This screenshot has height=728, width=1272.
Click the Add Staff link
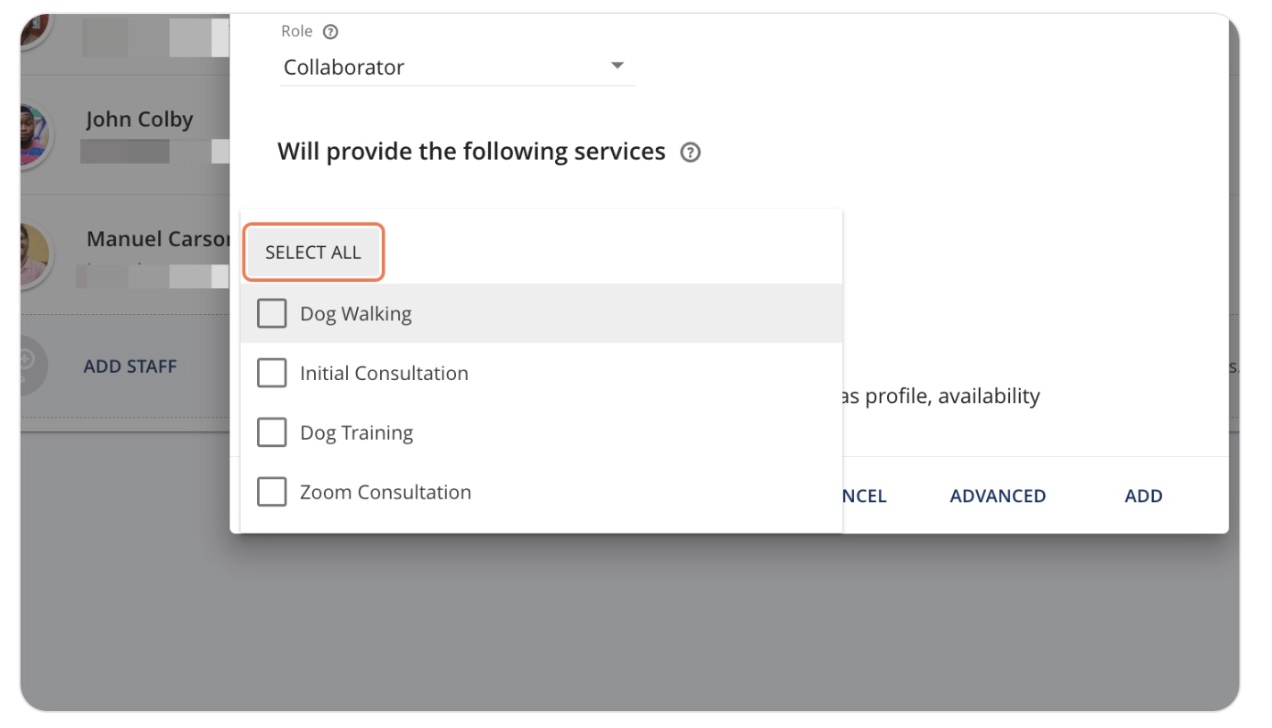coord(130,367)
